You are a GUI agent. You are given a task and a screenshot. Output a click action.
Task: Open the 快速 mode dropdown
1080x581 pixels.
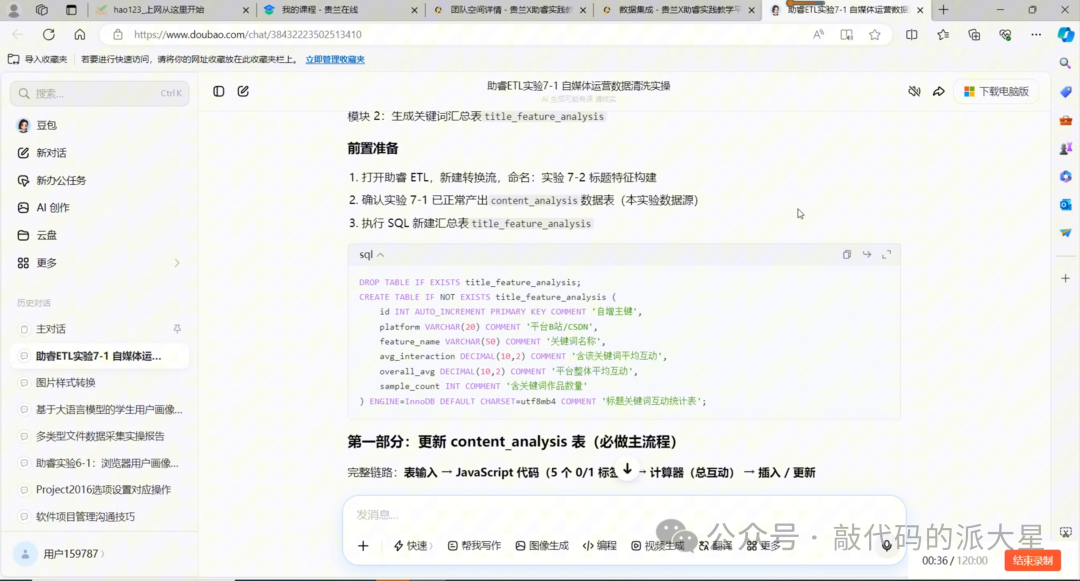[413, 545]
